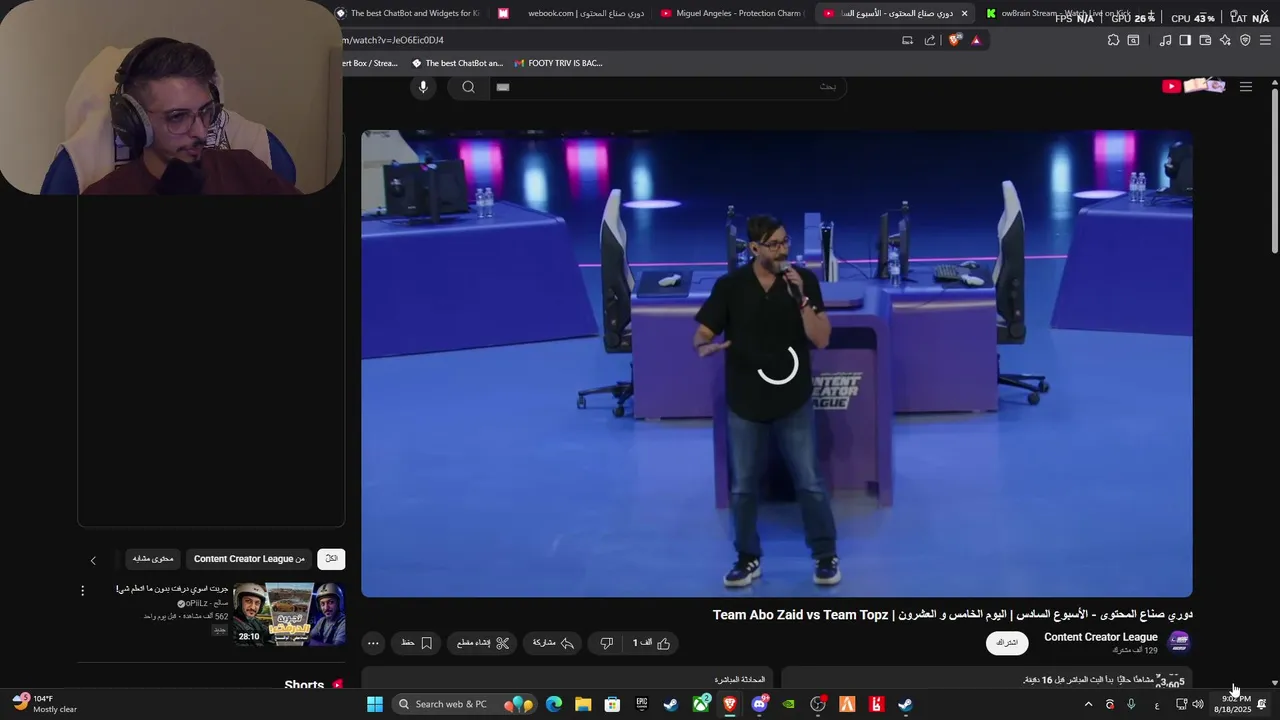Open 'The best ChatBot an...' bookmark
The height and width of the screenshot is (720, 1280).
click(x=458, y=63)
